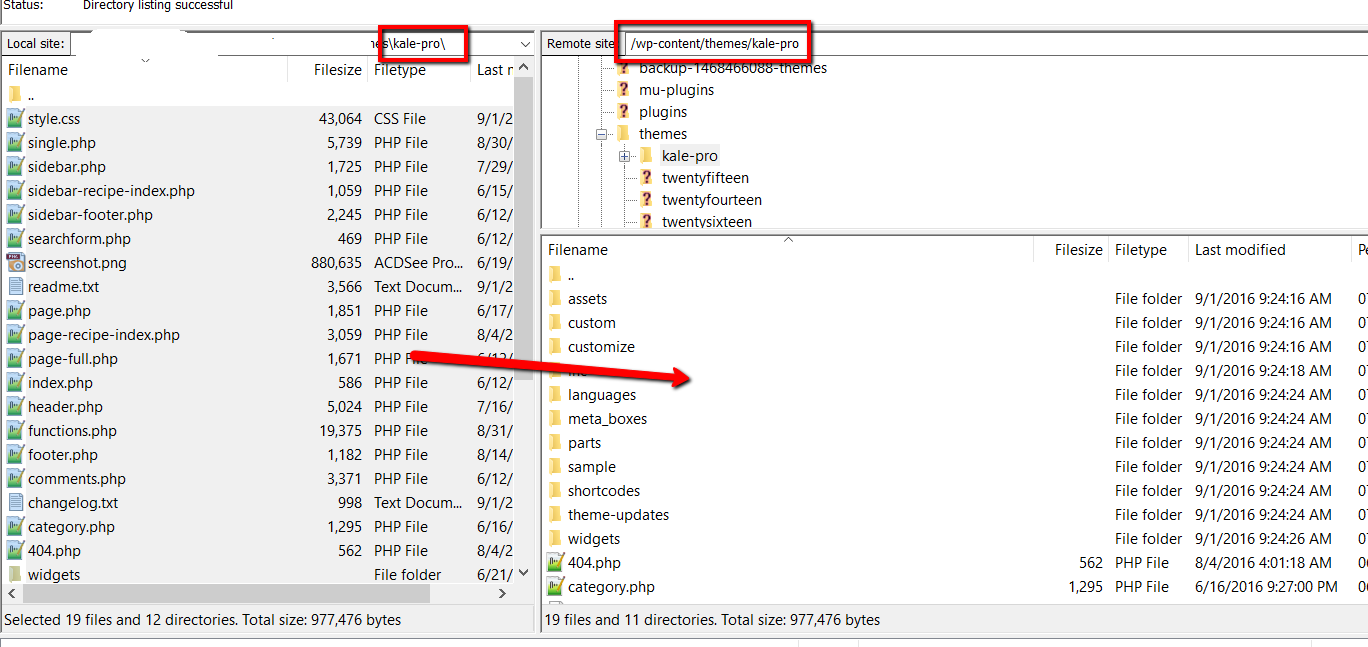Click inside the Remote site path field
1368x647 pixels.
(x=994, y=44)
